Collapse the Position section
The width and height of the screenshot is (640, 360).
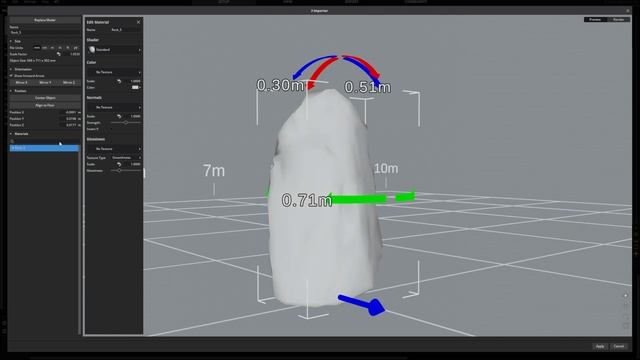(11, 91)
